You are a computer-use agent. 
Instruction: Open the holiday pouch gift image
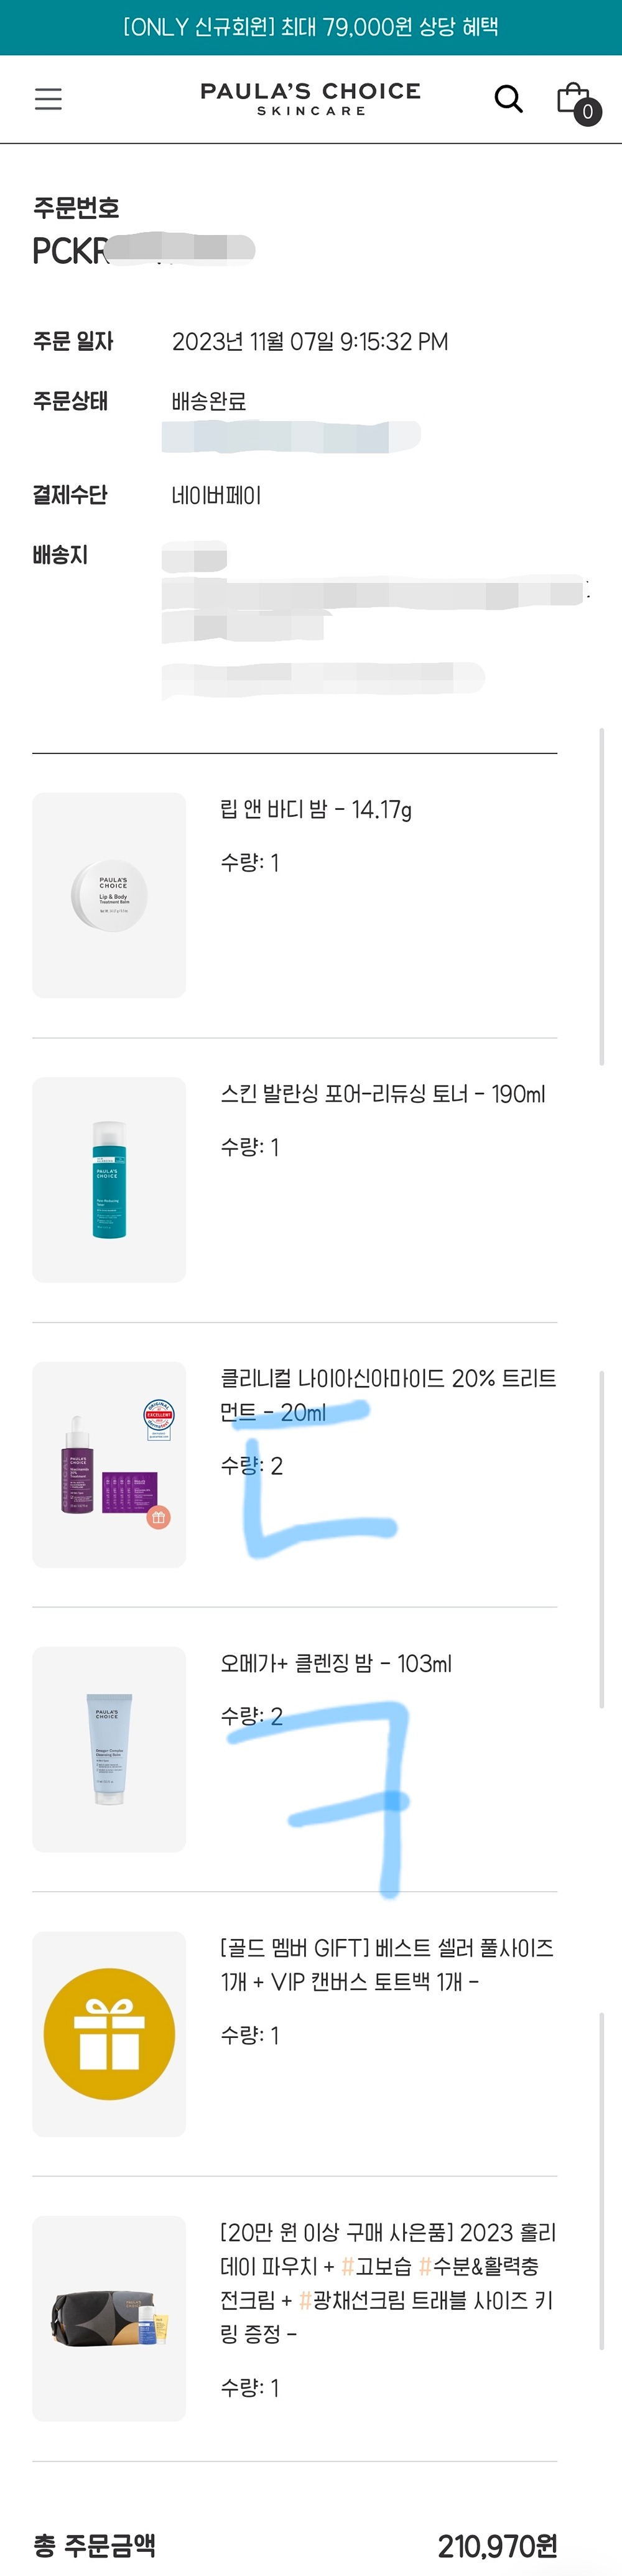coord(109,2318)
